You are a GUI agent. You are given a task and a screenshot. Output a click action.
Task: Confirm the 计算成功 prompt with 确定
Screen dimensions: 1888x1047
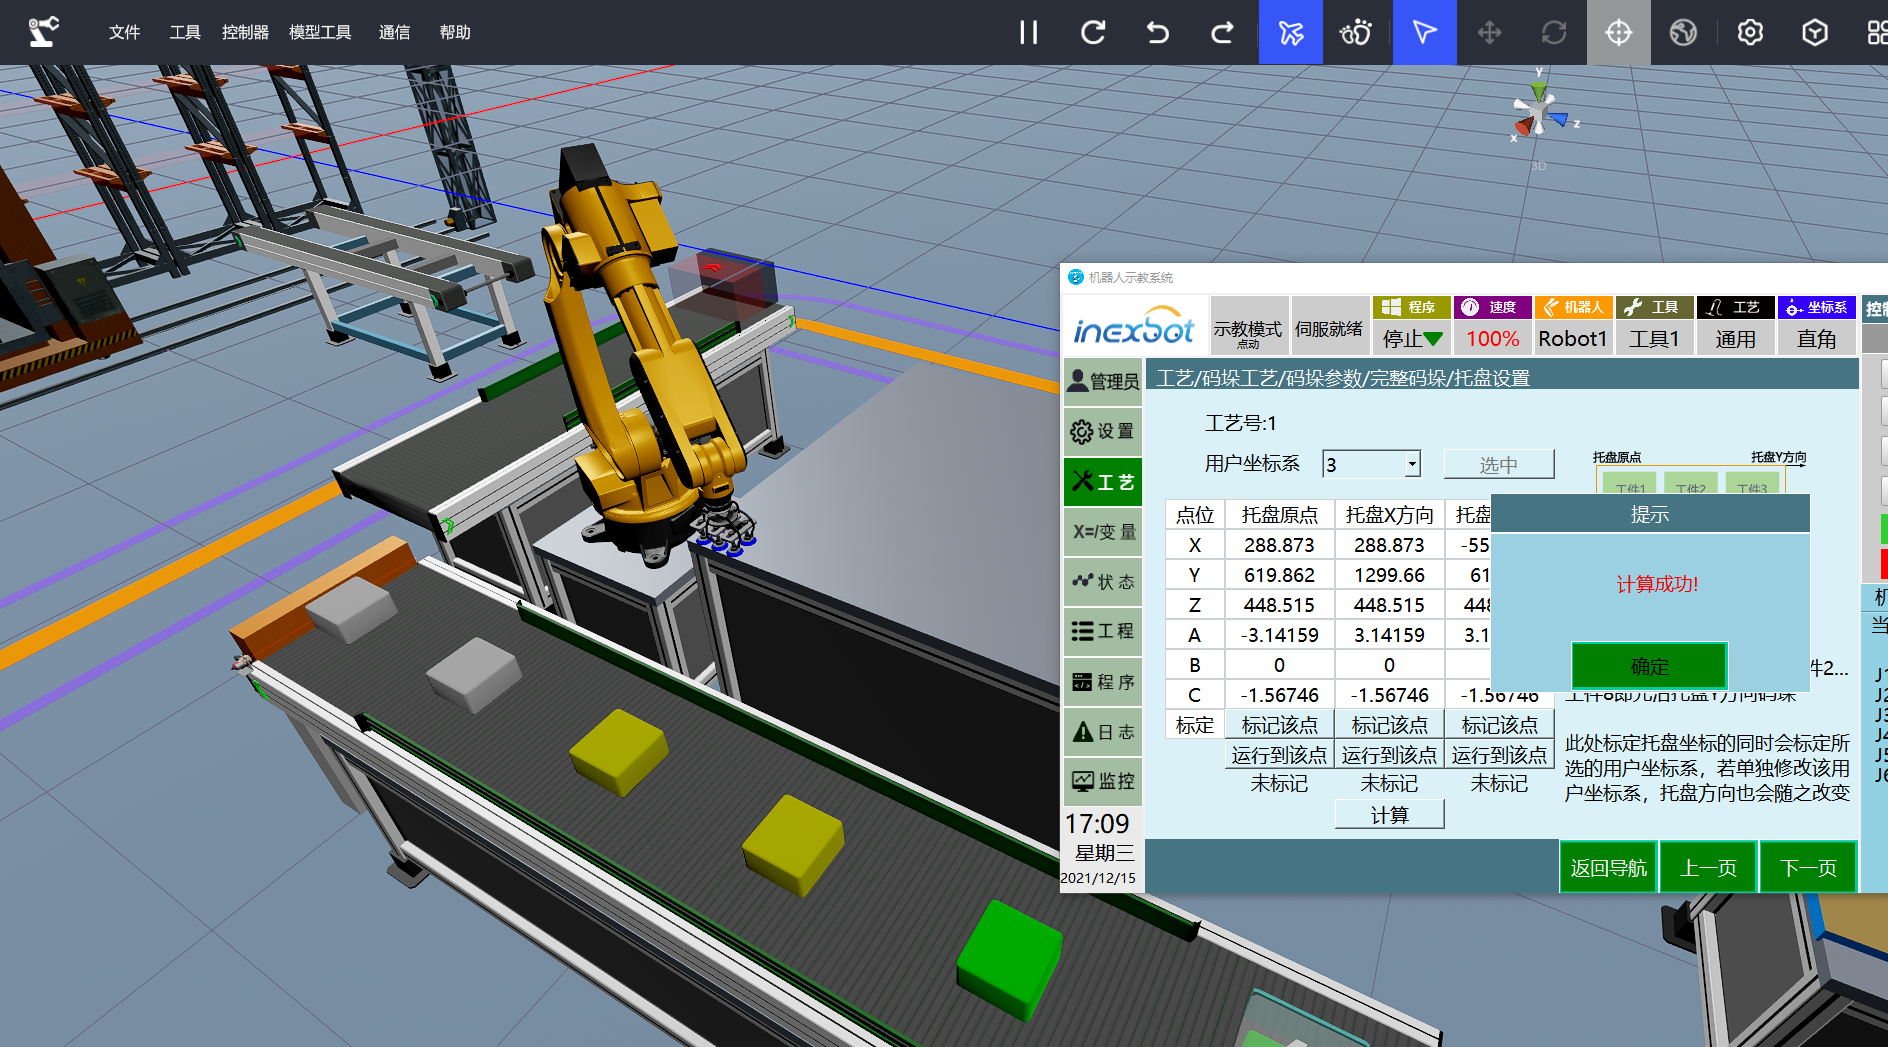click(1650, 666)
